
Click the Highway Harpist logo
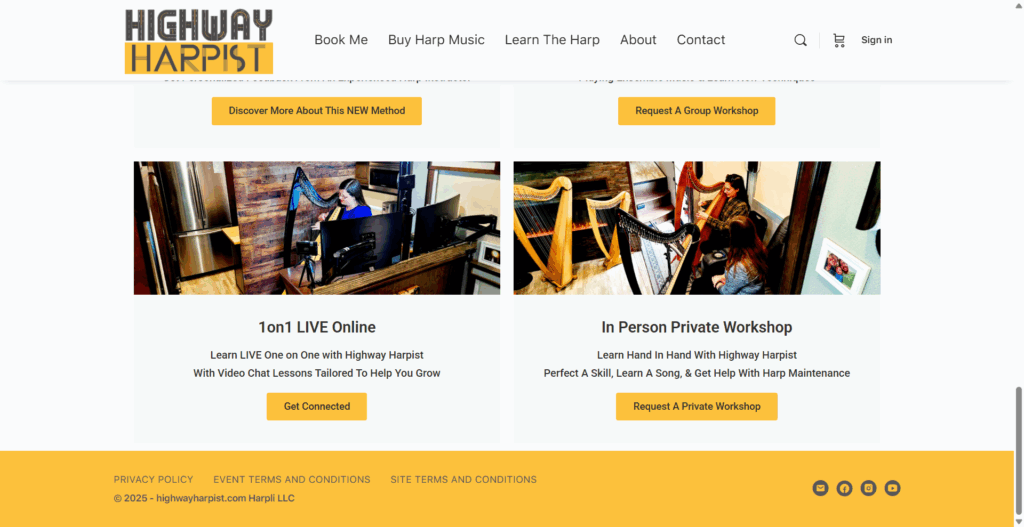[x=199, y=40]
